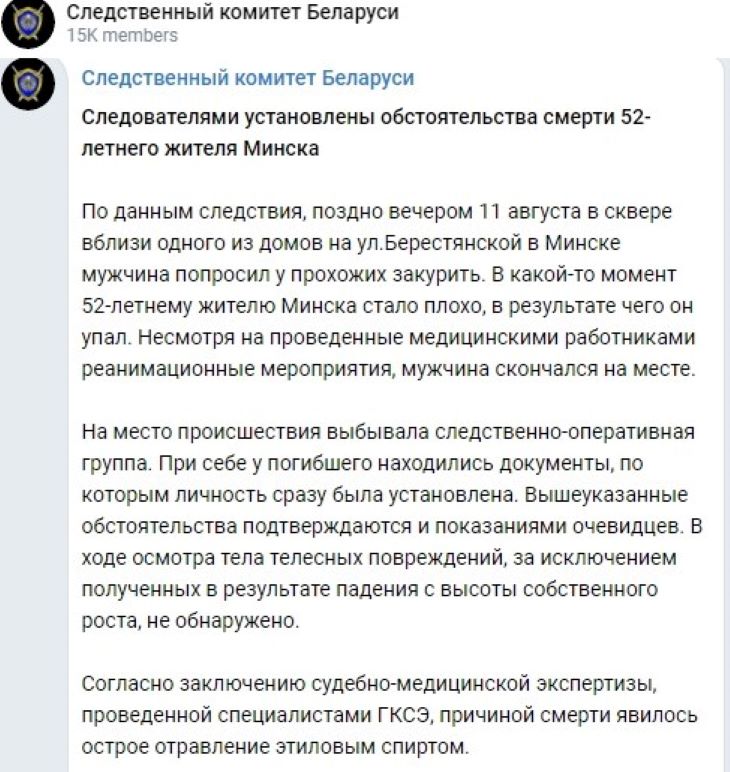Open channel info via header title
Image resolution: width=730 pixels, height=772 pixels.
pyautogui.click(x=232, y=13)
